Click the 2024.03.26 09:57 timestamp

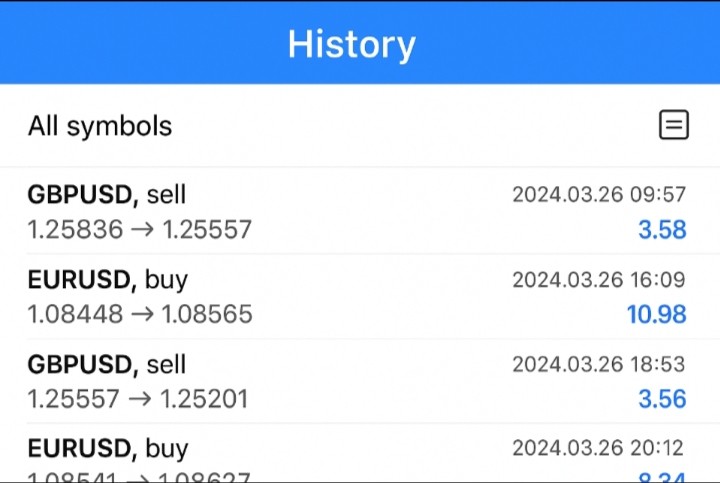click(x=599, y=195)
